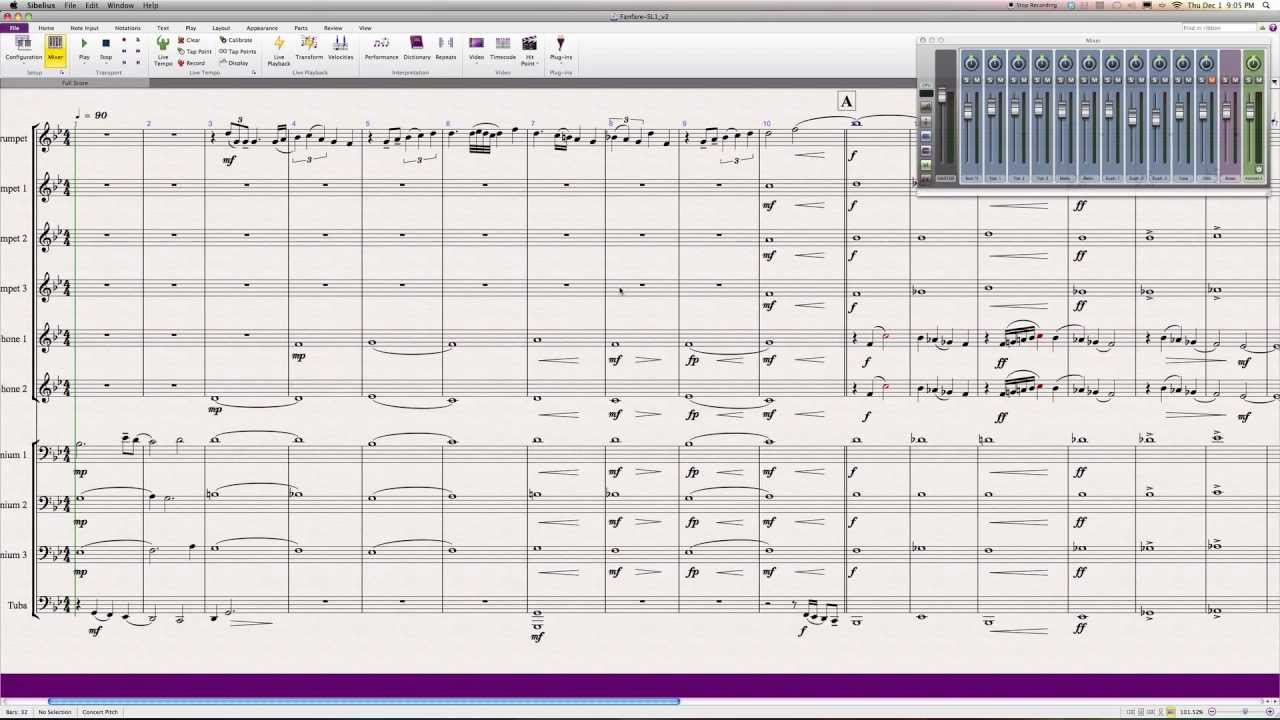Open the Sibelius application menu
Viewport: 1280px width, 720px height.
coord(41,5)
